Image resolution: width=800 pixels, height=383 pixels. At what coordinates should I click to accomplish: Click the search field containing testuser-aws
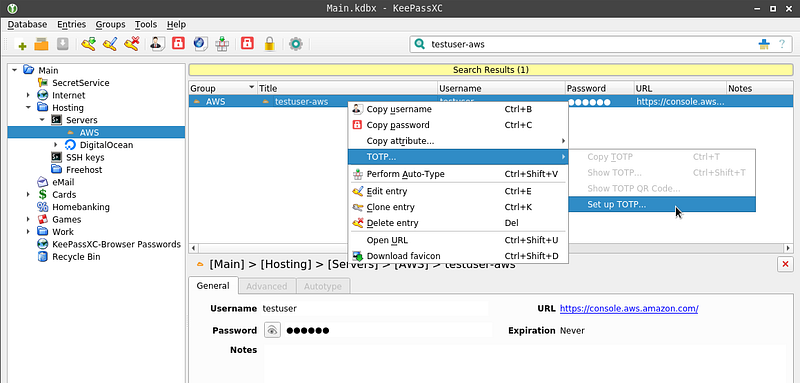coord(592,44)
